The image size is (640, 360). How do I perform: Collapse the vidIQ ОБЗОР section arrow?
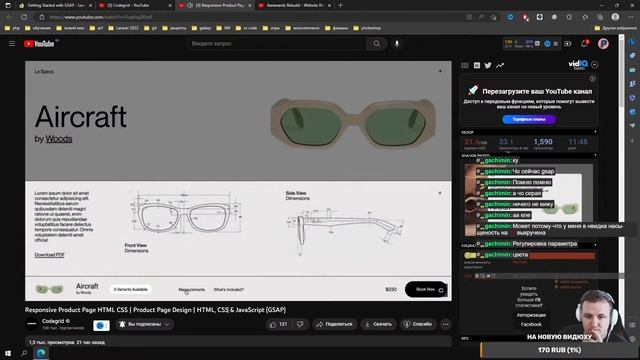tap(595, 132)
